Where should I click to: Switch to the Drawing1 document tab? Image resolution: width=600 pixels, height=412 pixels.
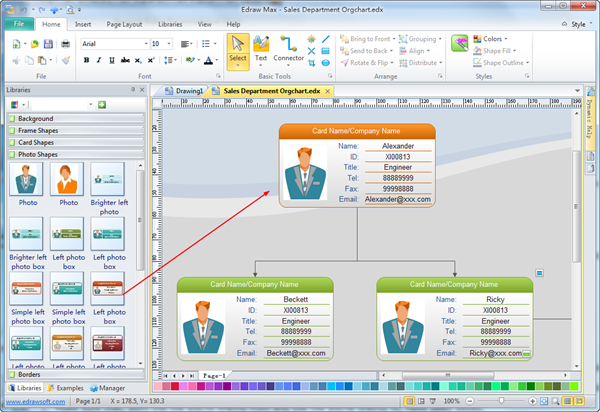(x=186, y=90)
